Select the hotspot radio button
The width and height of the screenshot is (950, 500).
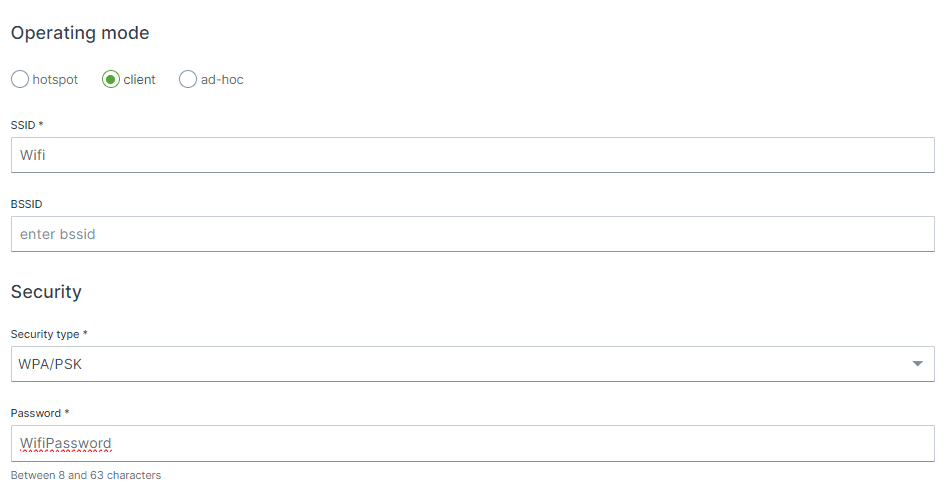(20, 80)
